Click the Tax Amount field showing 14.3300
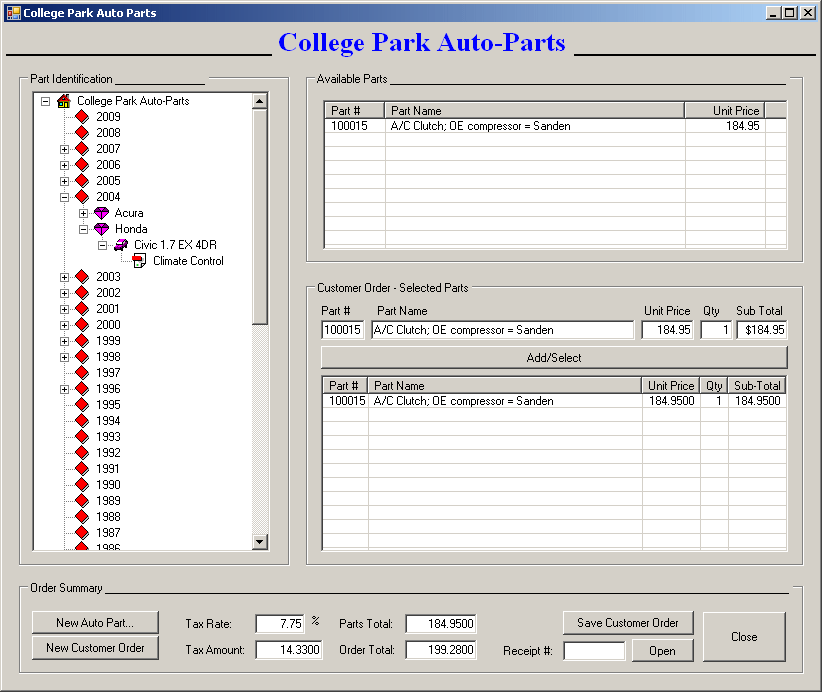Image resolution: width=822 pixels, height=692 pixels. tap(289, 650)
